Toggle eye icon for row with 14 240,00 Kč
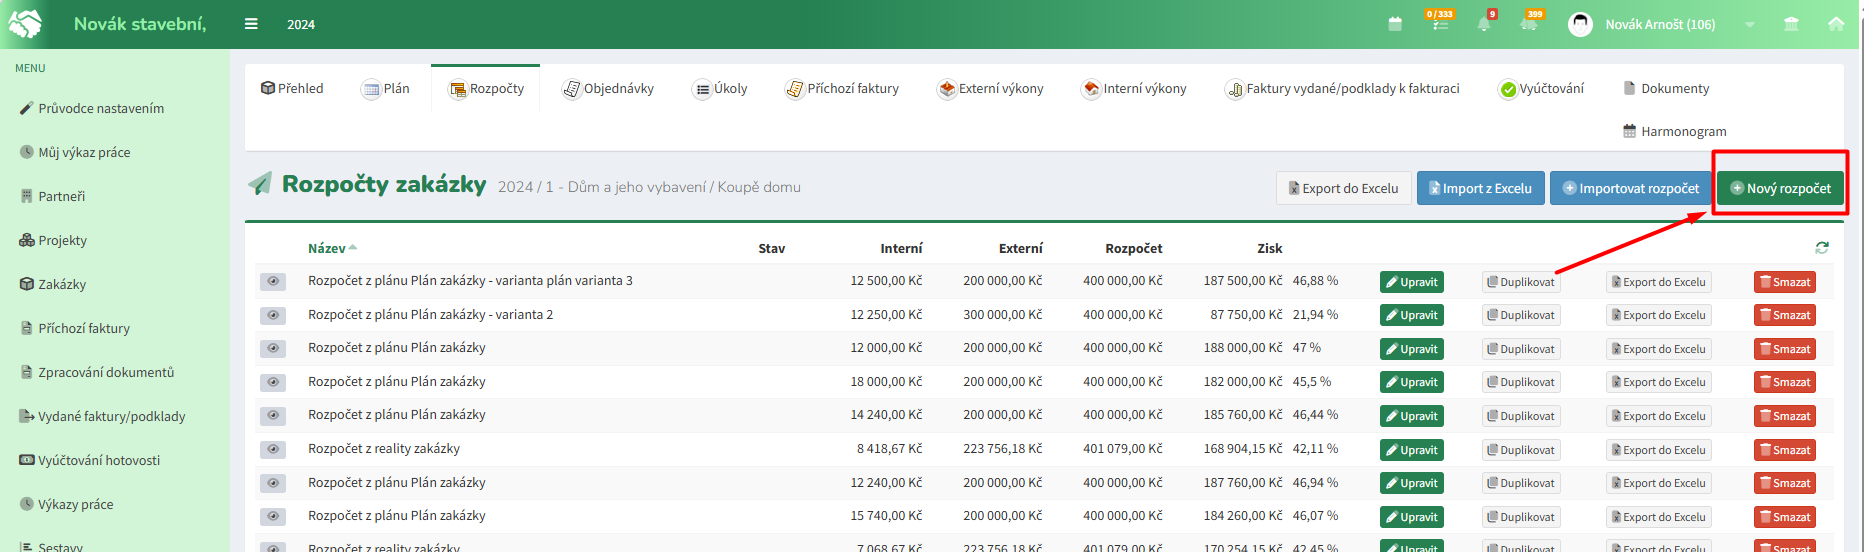The height and width of the screenshot is (552, 1864). coord(273,416)
